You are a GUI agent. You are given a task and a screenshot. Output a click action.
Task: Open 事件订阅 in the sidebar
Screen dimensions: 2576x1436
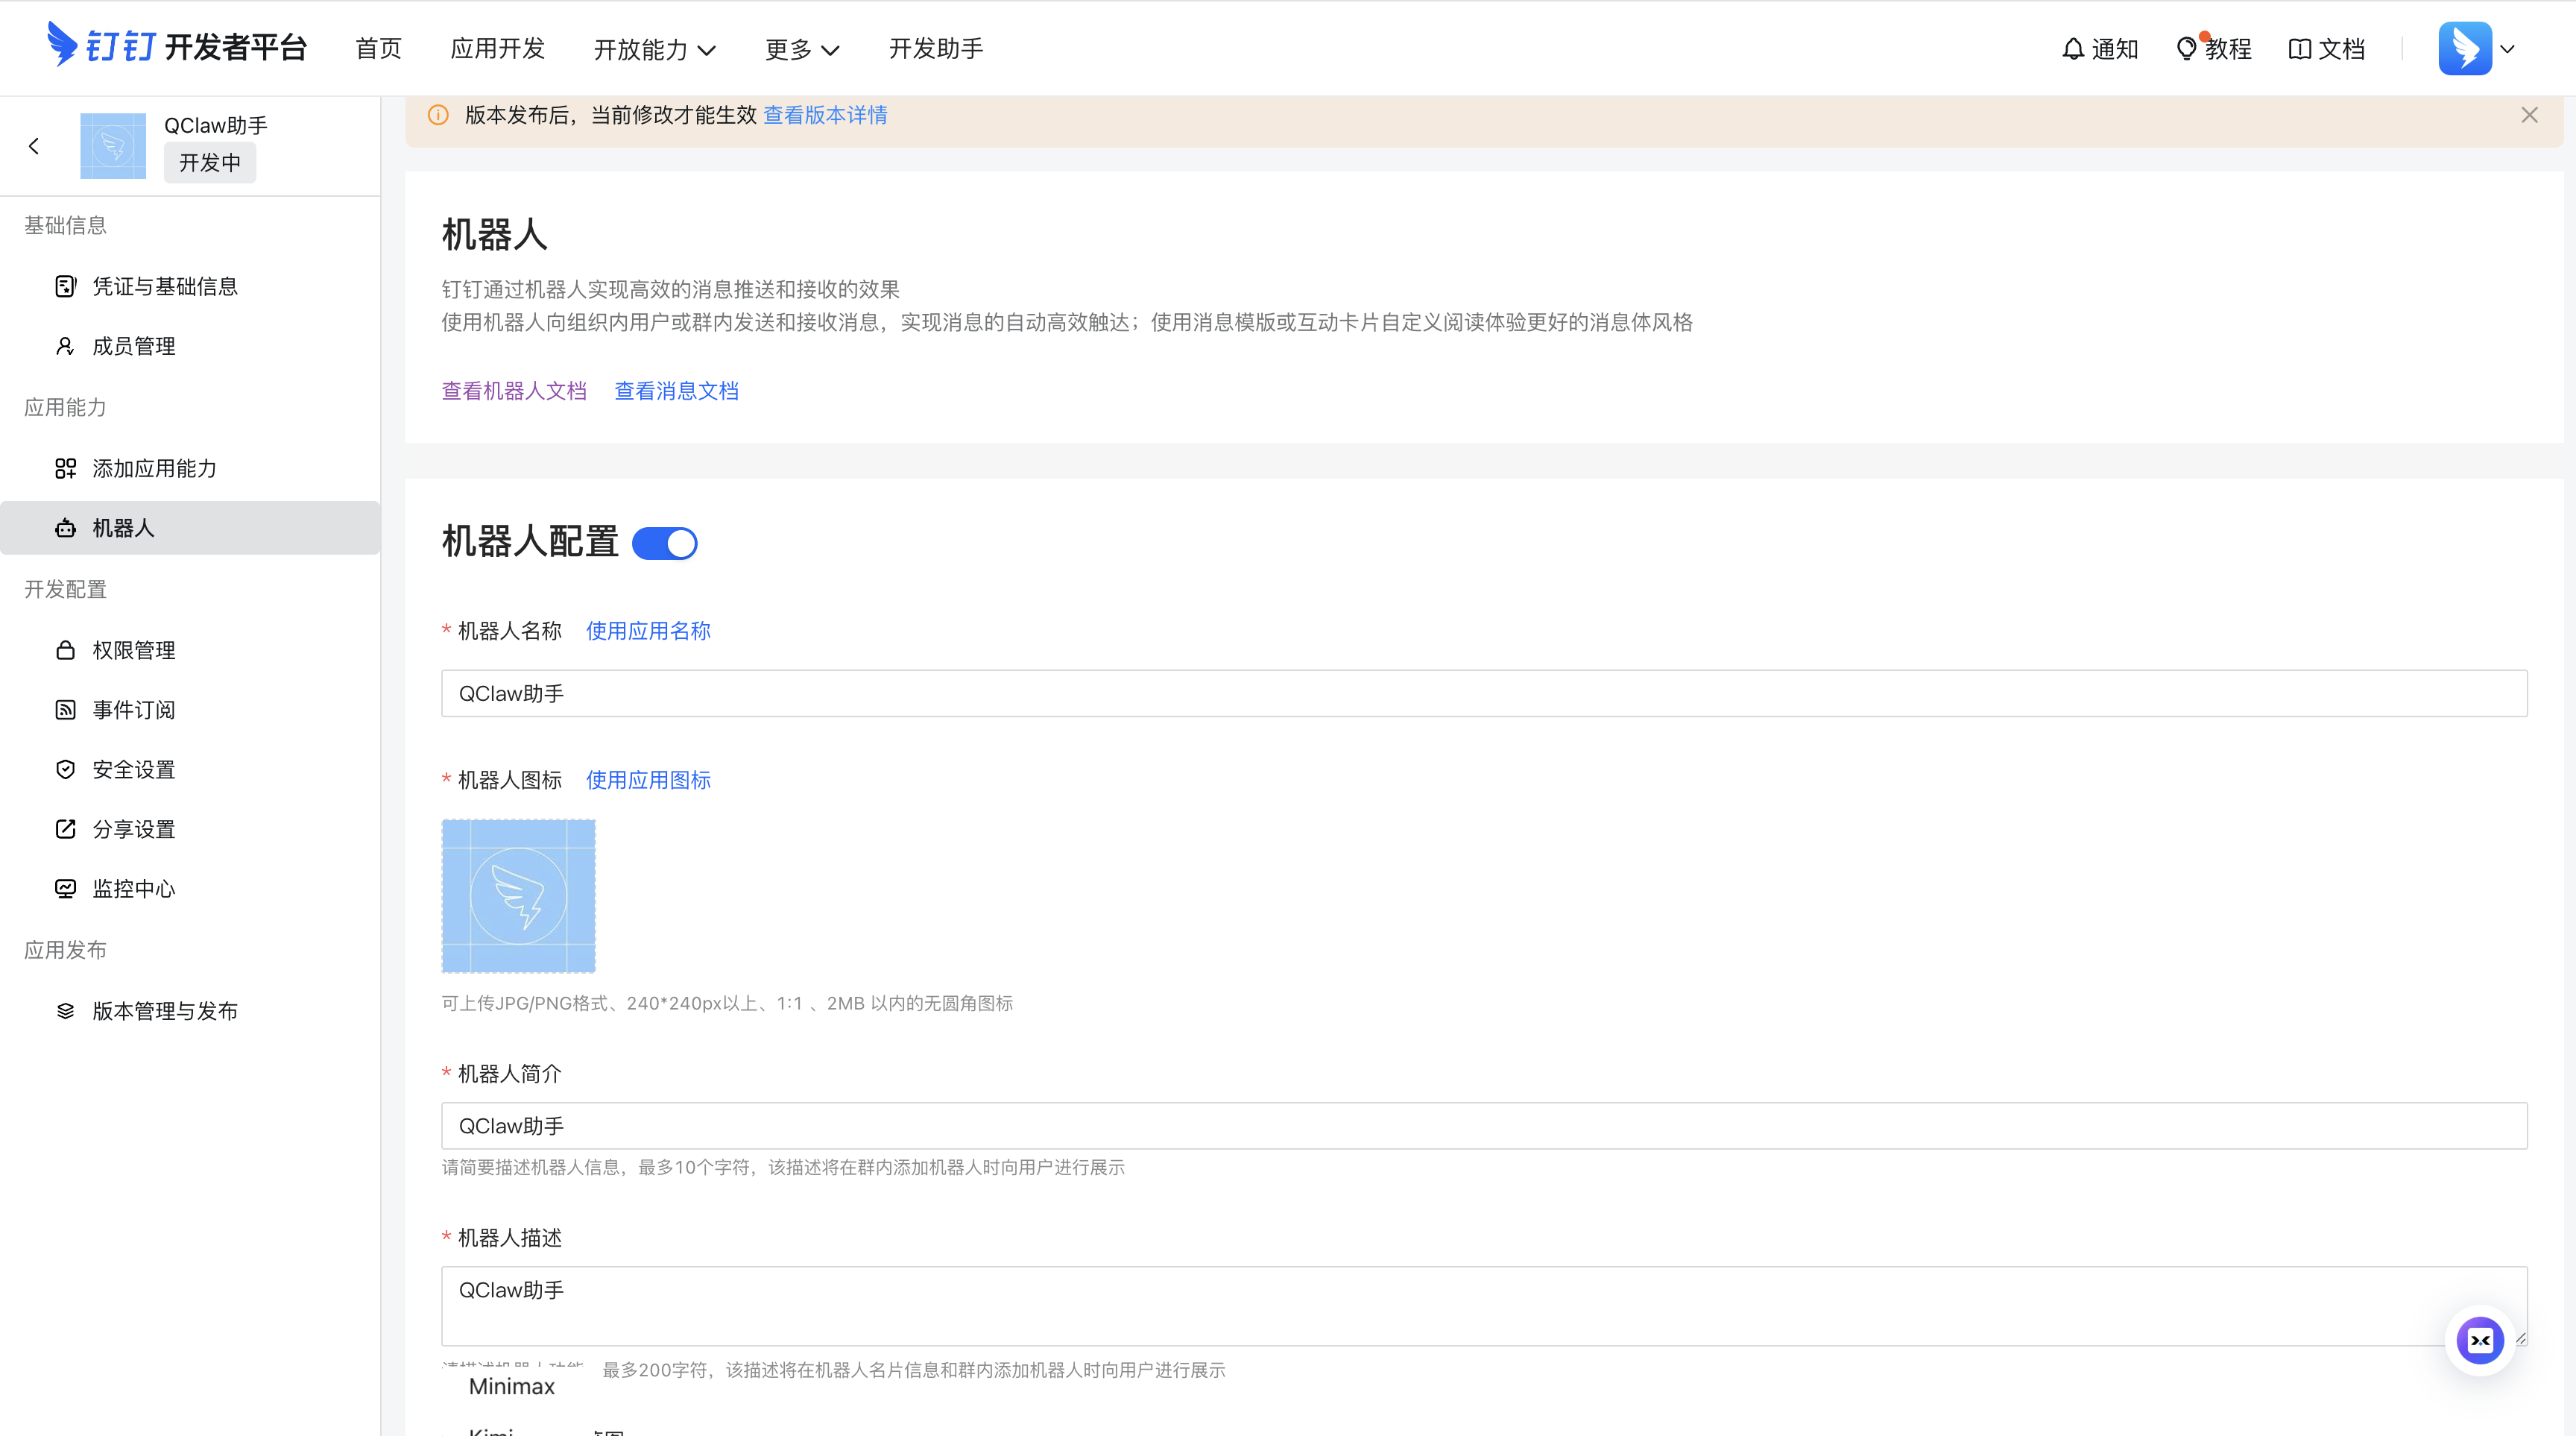[x=133, y=710]
